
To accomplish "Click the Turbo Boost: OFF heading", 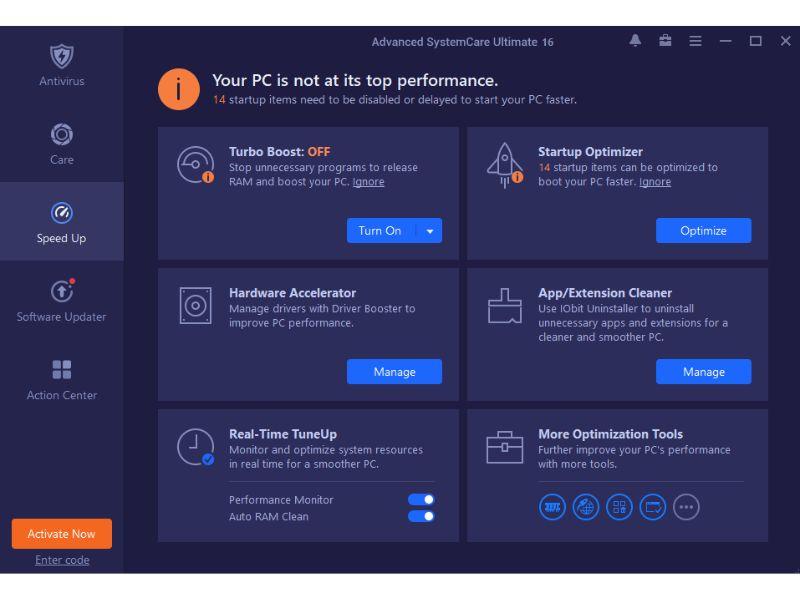I will [280, 152].
